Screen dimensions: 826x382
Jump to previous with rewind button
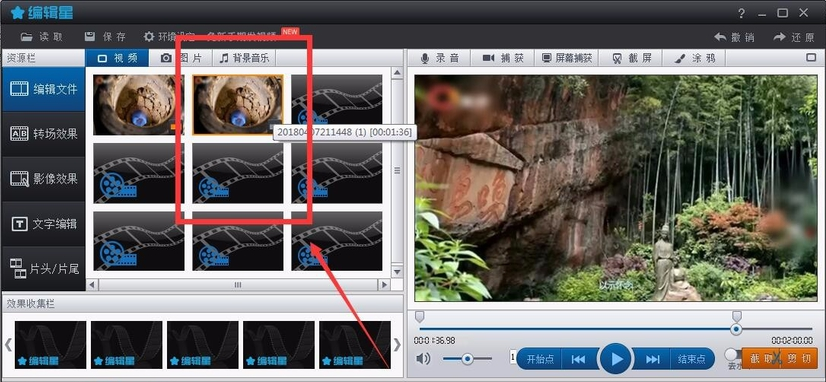pos(578,359)
